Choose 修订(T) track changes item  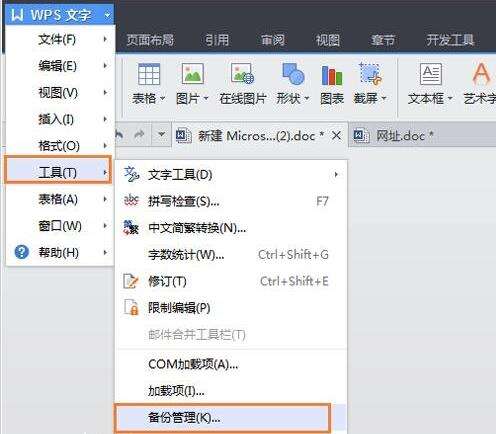click(231, 281)
